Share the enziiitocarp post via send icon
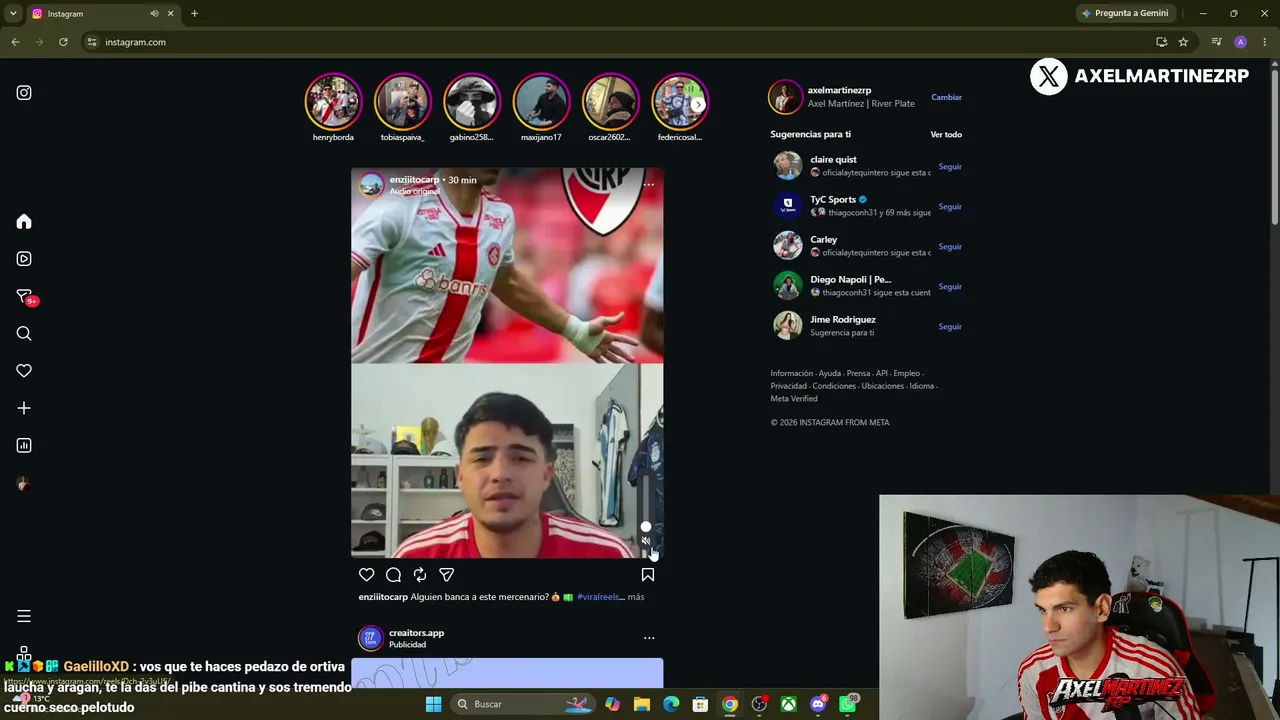The height and width of the screenshot is (720, 1280). pyautogui.click(x=447, y=575)
